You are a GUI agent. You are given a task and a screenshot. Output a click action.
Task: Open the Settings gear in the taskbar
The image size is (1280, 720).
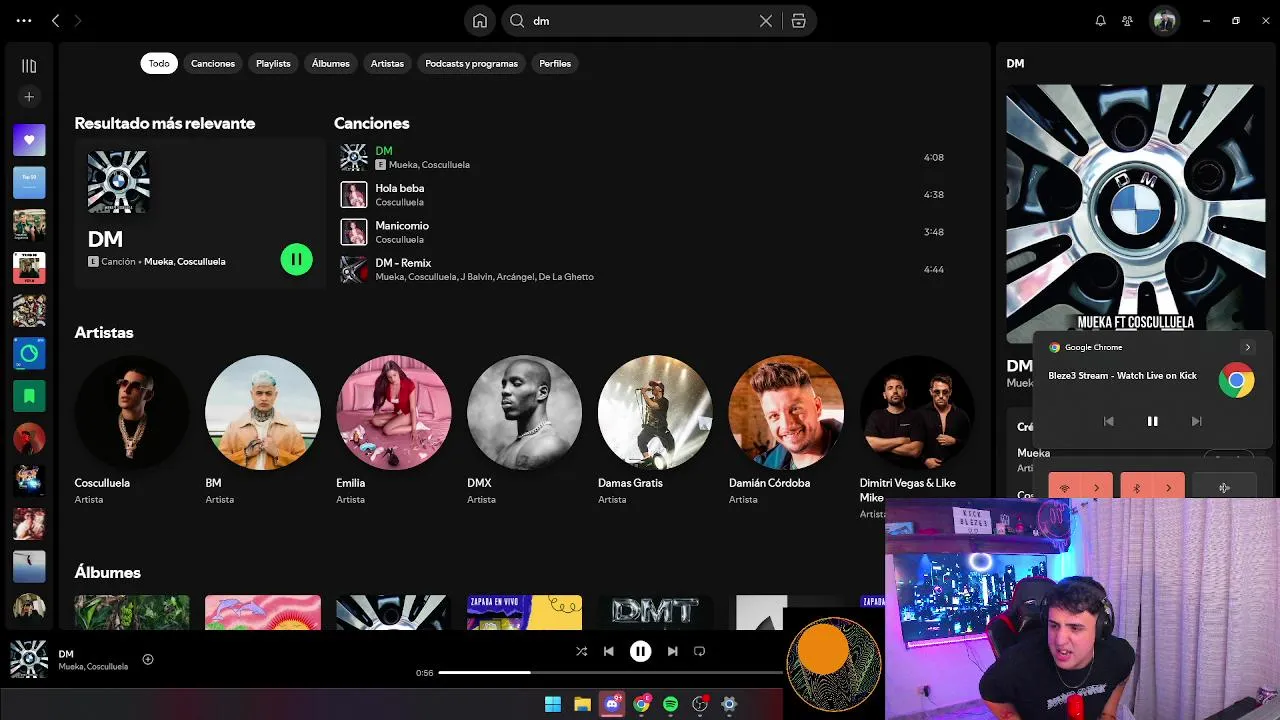coord(729,704)
